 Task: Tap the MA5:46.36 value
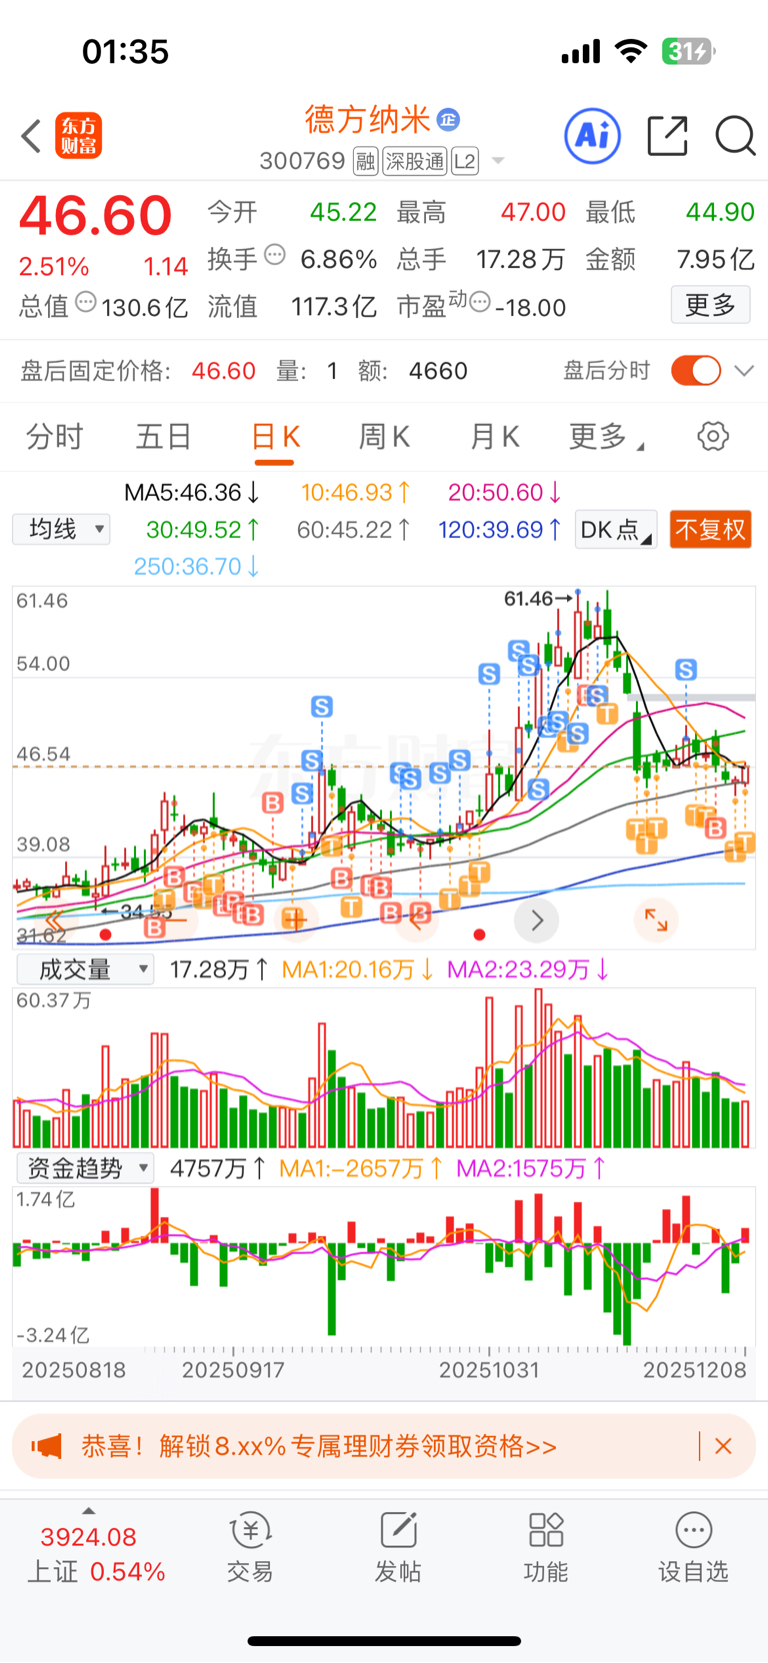(192, 492)
